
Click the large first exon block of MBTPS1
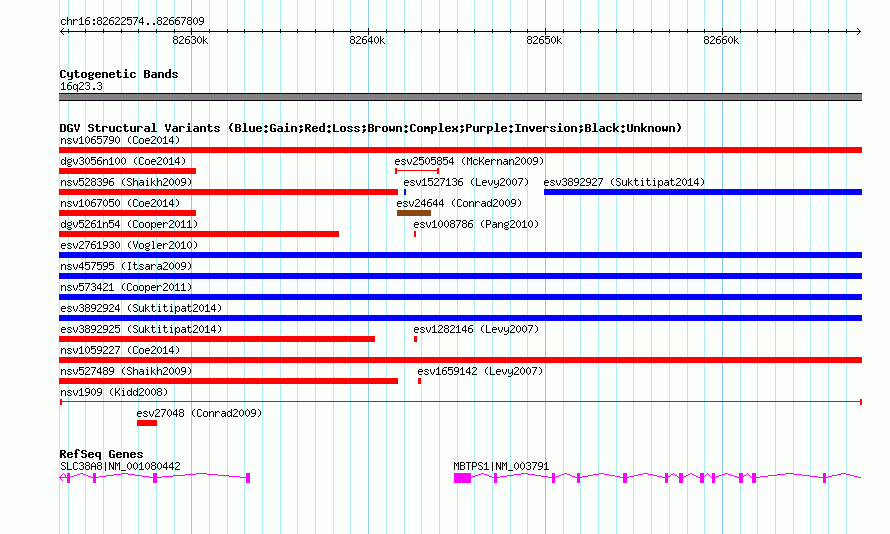click(x=463, y=478)
